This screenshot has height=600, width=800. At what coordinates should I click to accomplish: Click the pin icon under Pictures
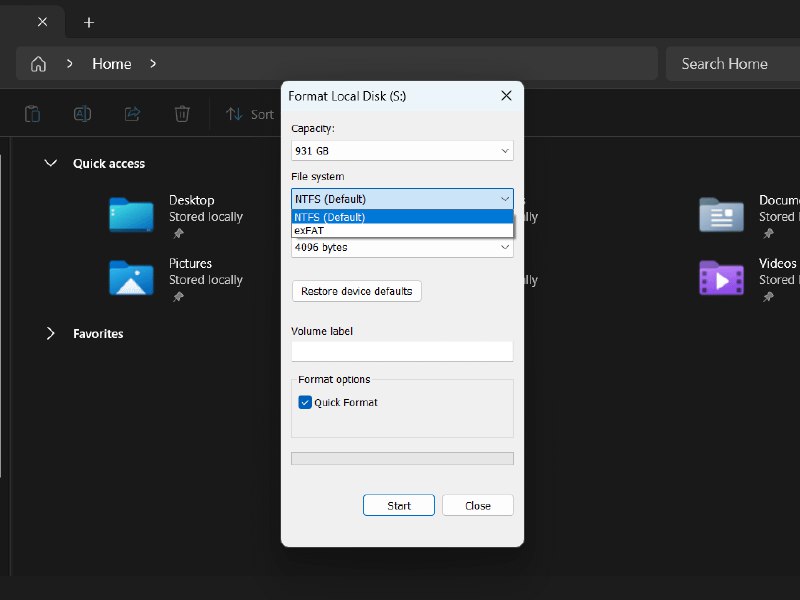(x=178, y=297)
